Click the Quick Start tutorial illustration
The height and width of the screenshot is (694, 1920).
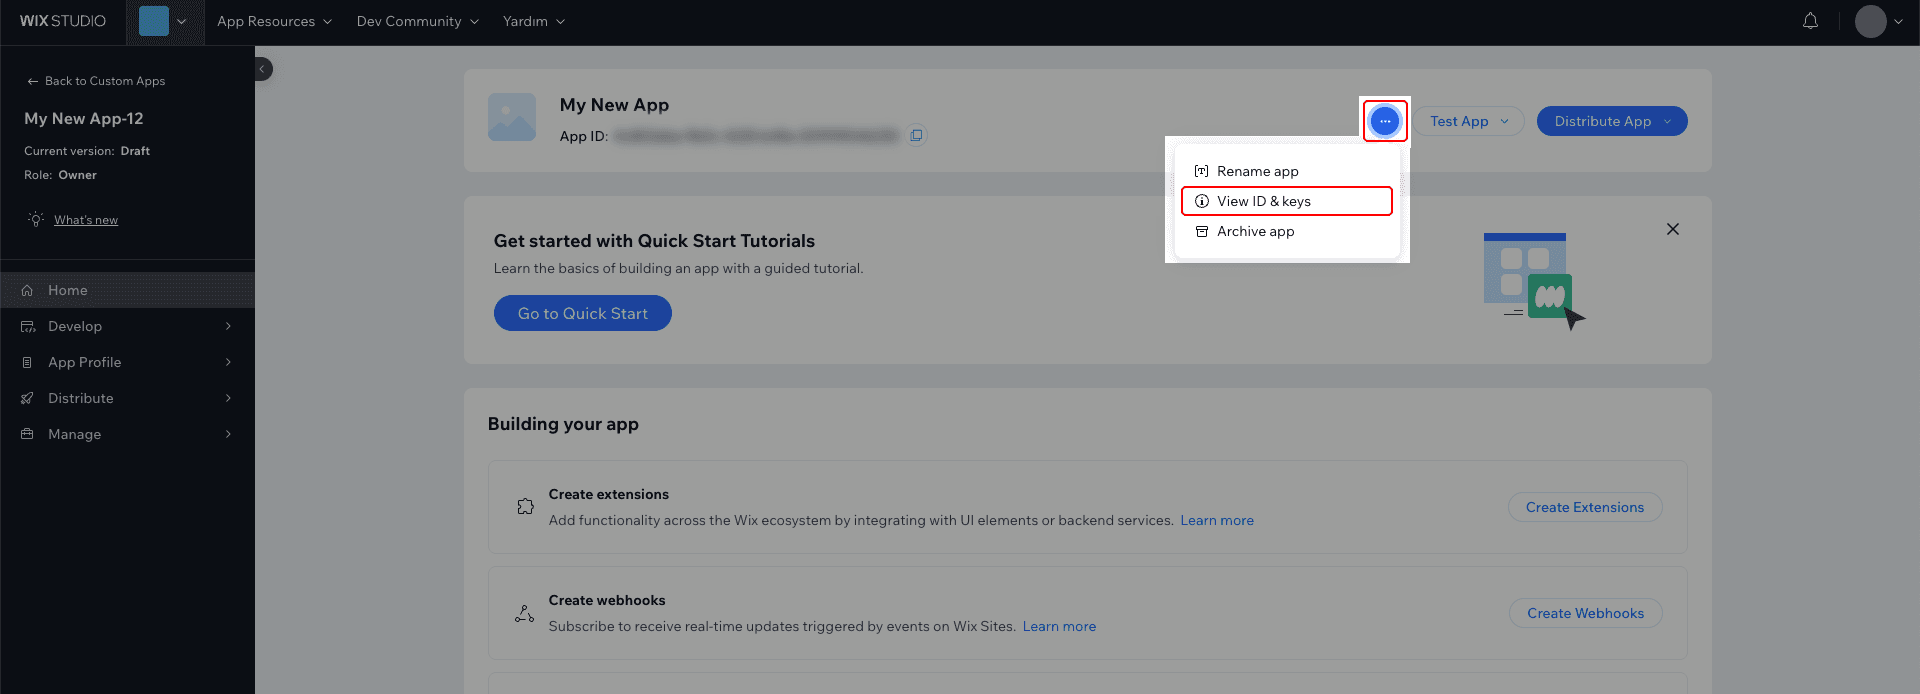tap(1534, 281)
